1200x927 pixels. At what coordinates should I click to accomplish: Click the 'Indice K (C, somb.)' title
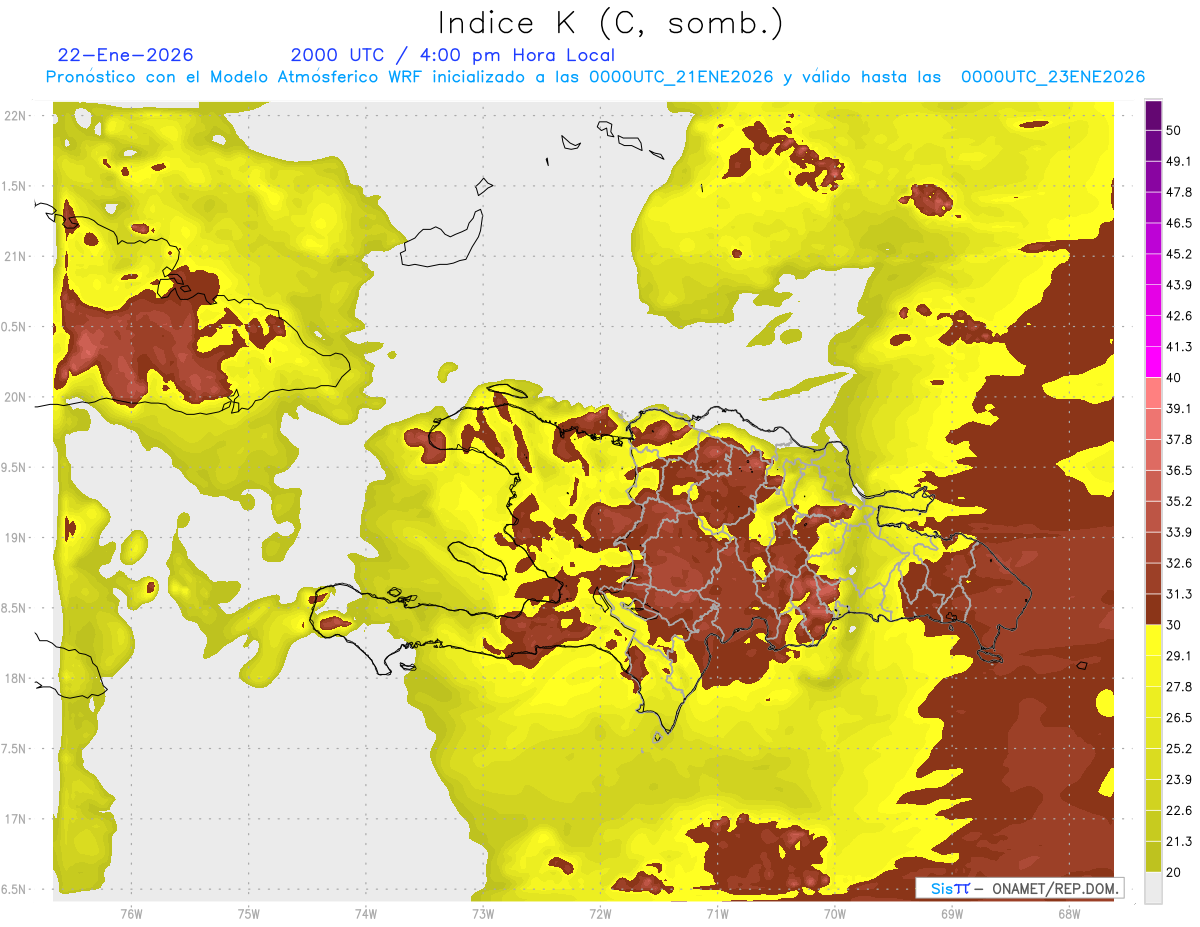pos(610,23)
